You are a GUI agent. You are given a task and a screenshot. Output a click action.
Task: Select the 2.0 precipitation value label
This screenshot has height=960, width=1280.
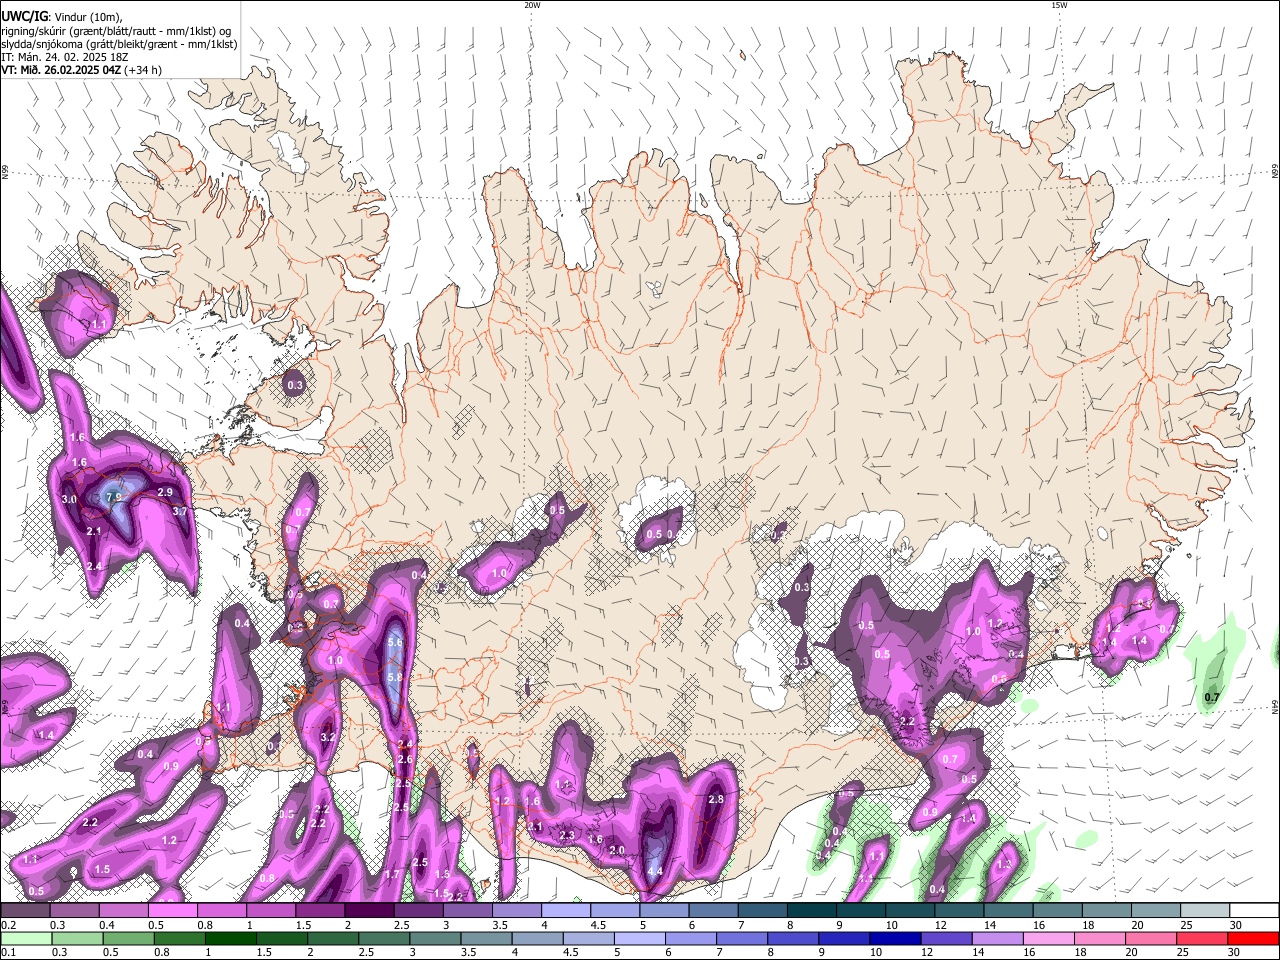pyautogui.click(x=617, y=850)
